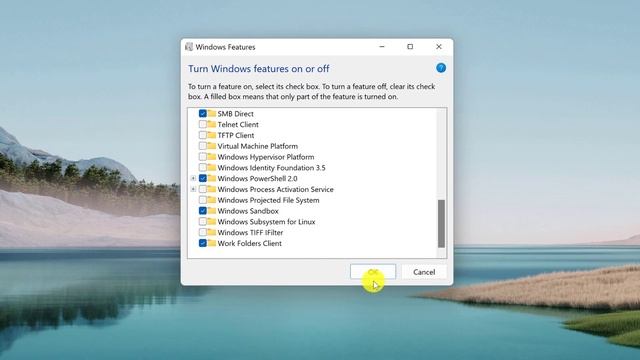Image resolution: width=640 pixels, height=360 pixels.
Task: Open the help question mark icon
Action: click(441, 68)
